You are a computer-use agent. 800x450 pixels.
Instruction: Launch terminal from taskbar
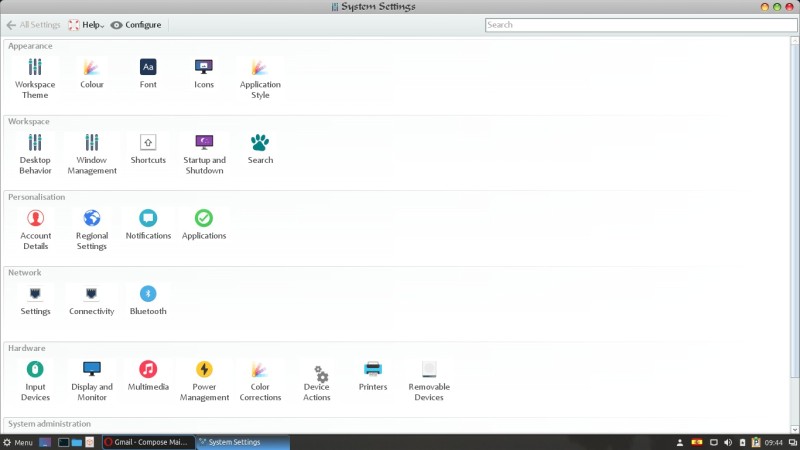63,442
